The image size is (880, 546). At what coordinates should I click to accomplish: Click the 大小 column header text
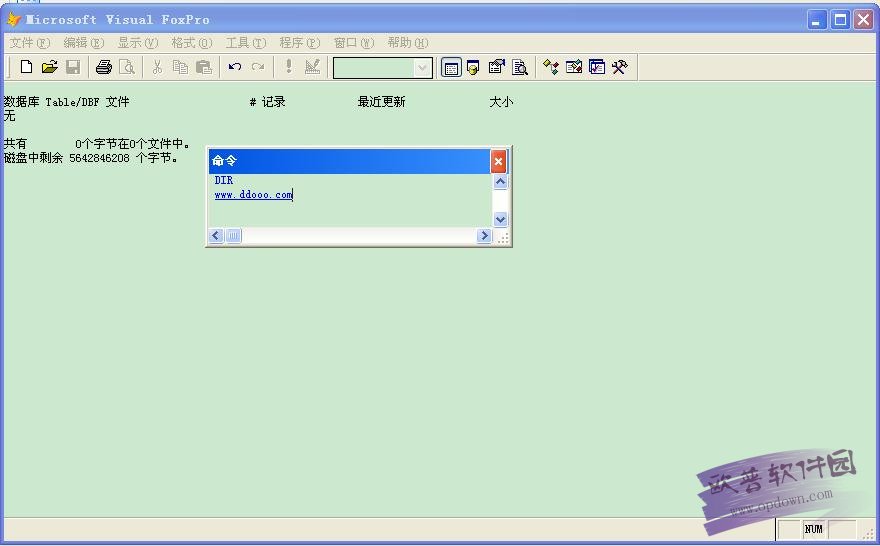pos(501,102)
